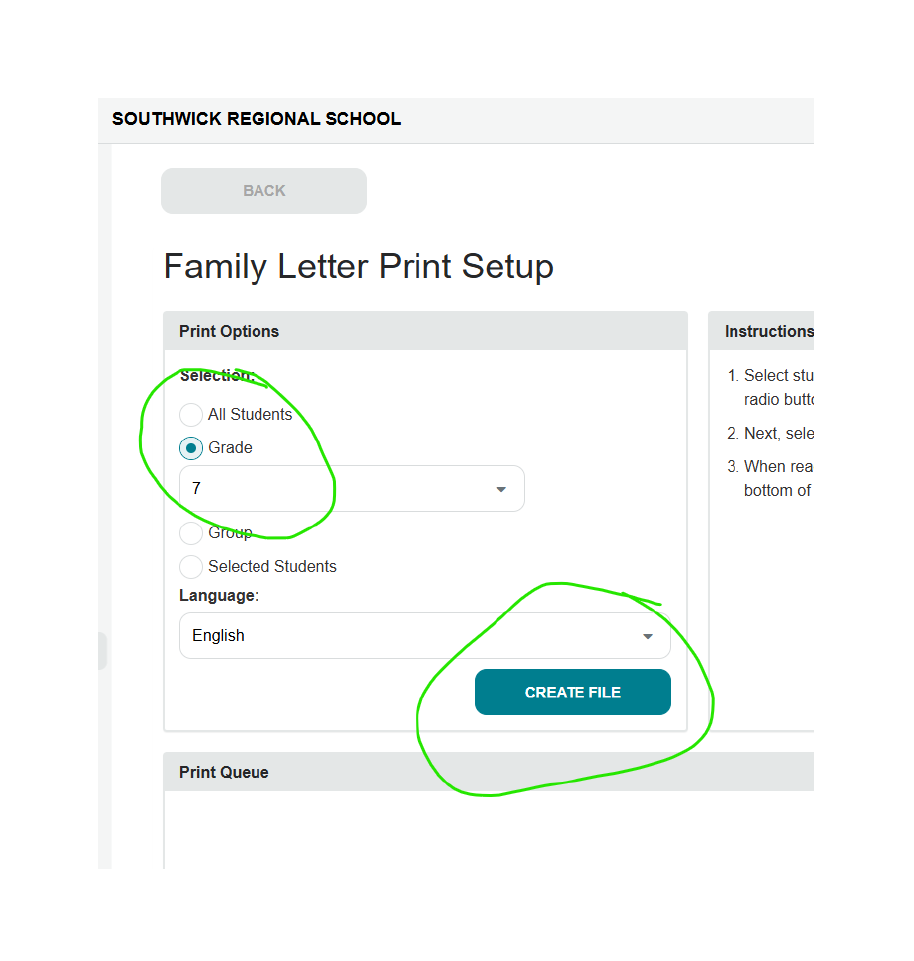
Task: Select the All Students radio button
Action: tap(191, 415)
